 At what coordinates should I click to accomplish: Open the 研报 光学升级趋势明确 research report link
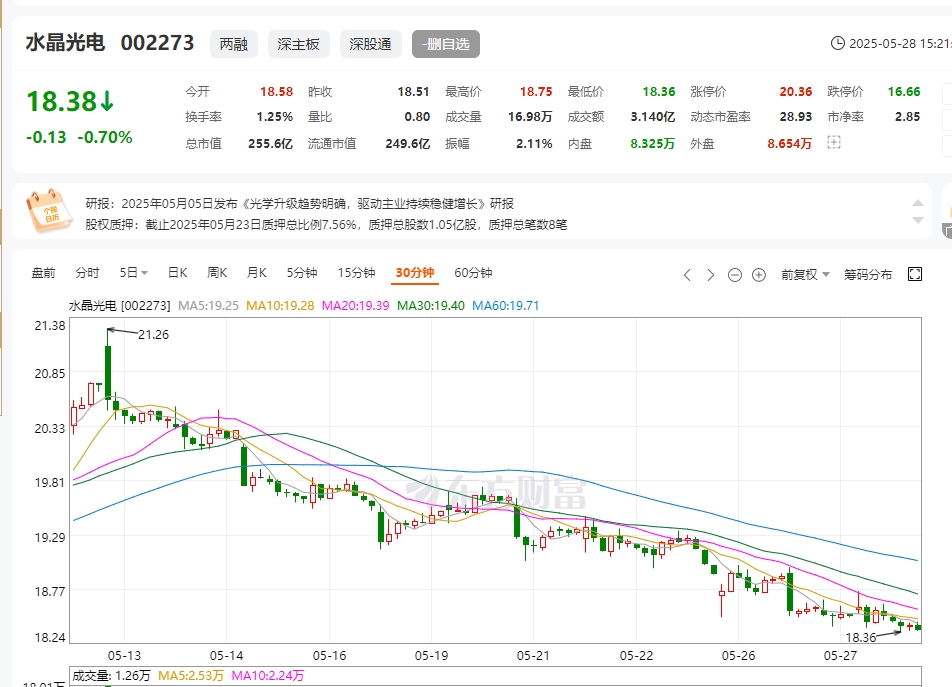299,203
